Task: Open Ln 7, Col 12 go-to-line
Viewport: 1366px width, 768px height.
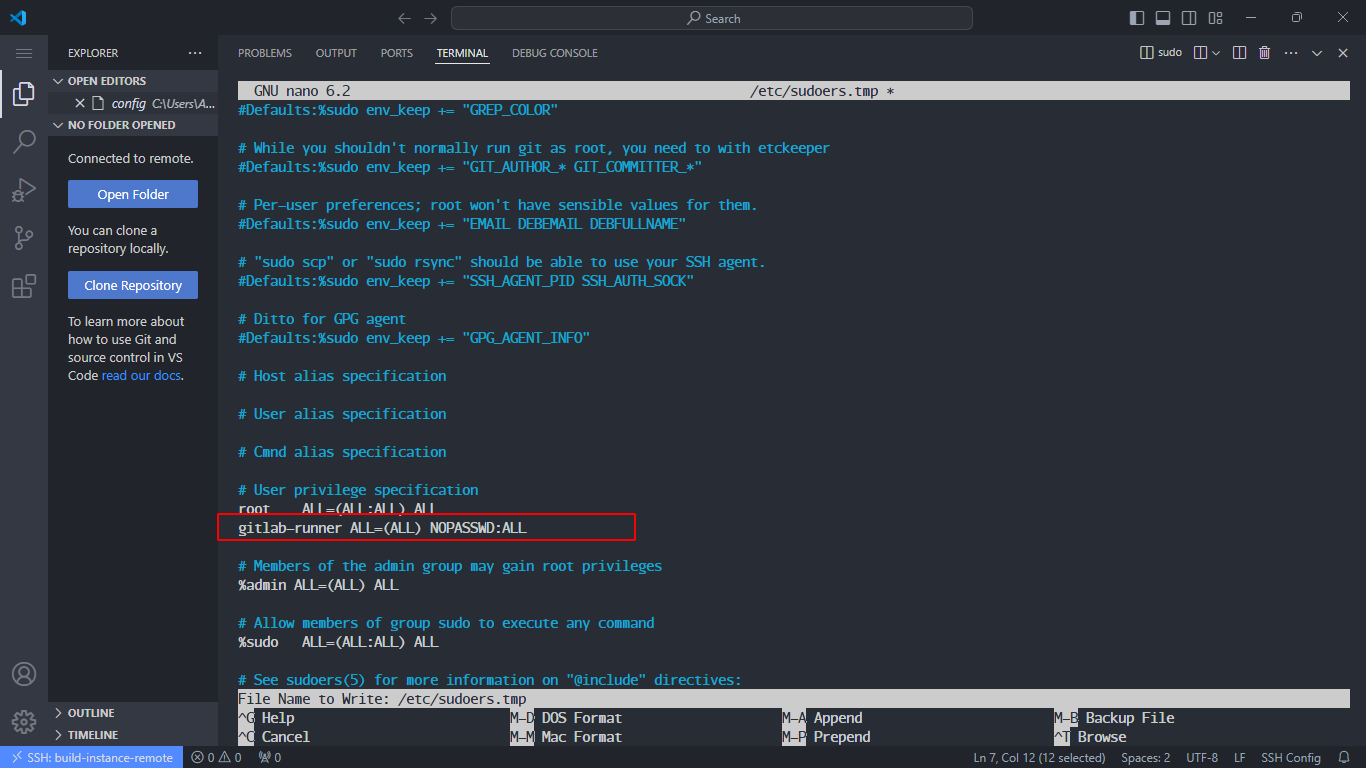Action: (1040, 757)
